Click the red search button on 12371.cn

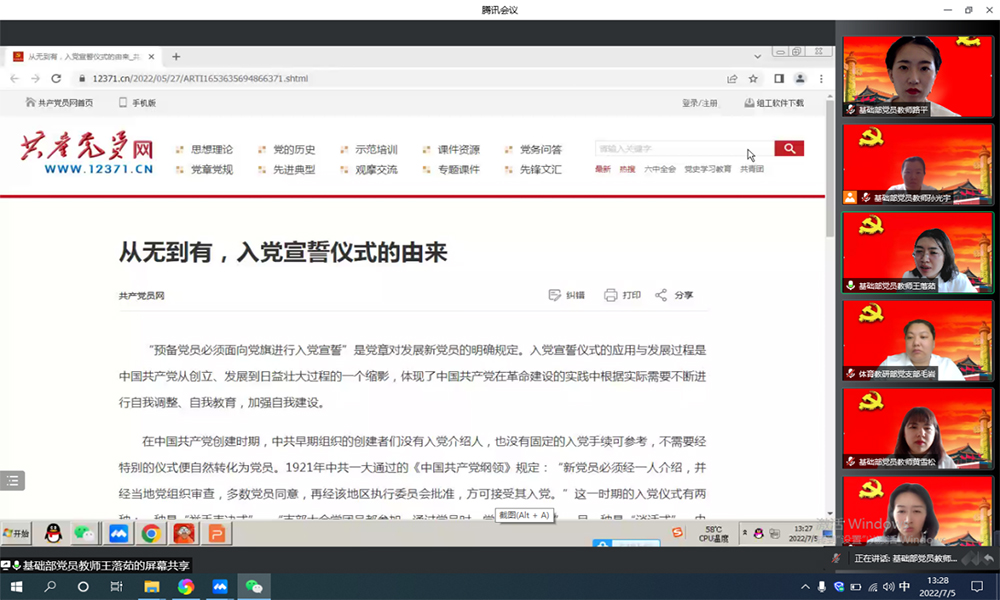click(789, 149)
